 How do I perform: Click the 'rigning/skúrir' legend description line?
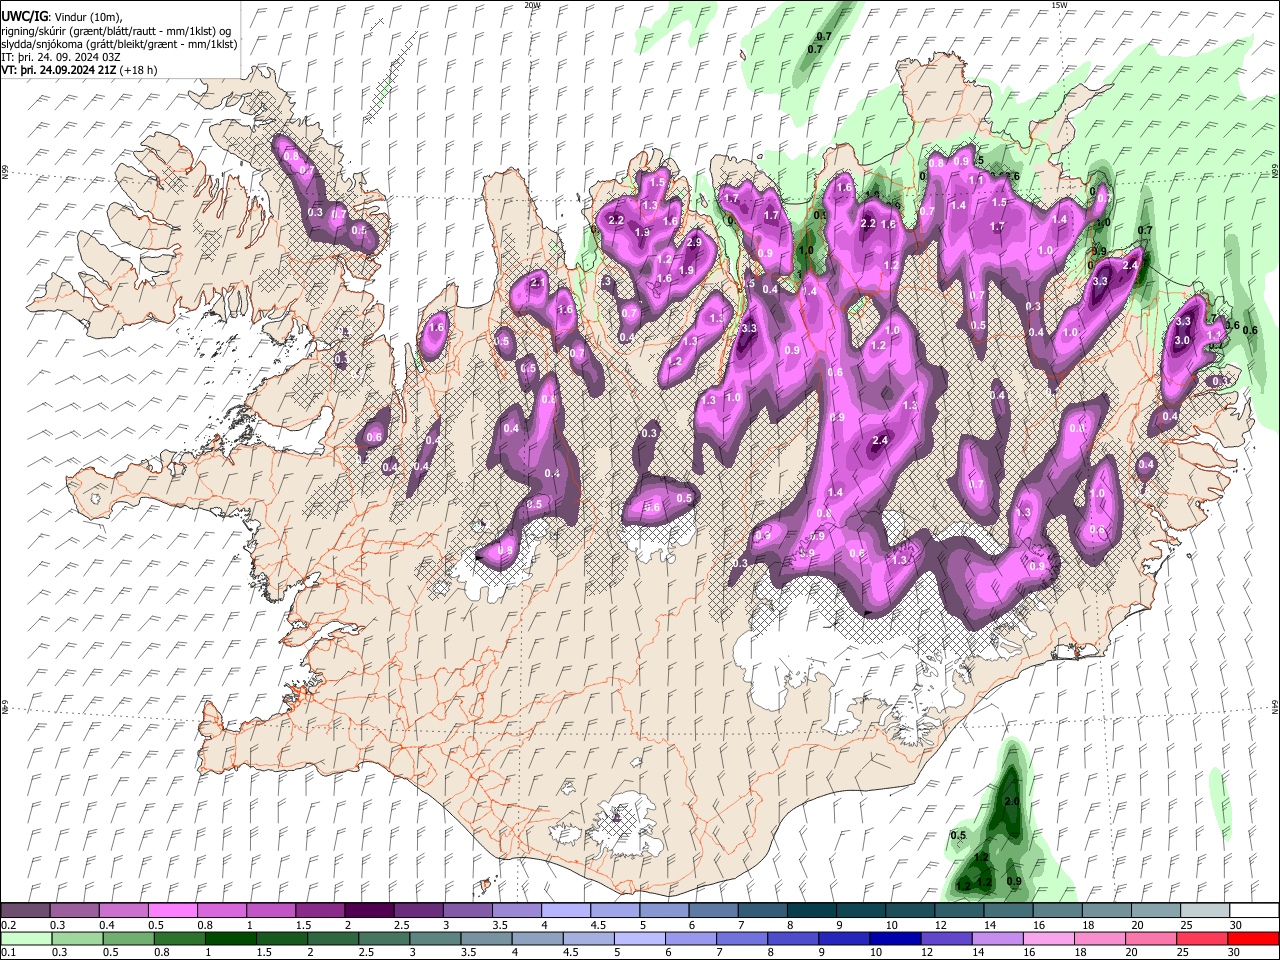point(116,30)
